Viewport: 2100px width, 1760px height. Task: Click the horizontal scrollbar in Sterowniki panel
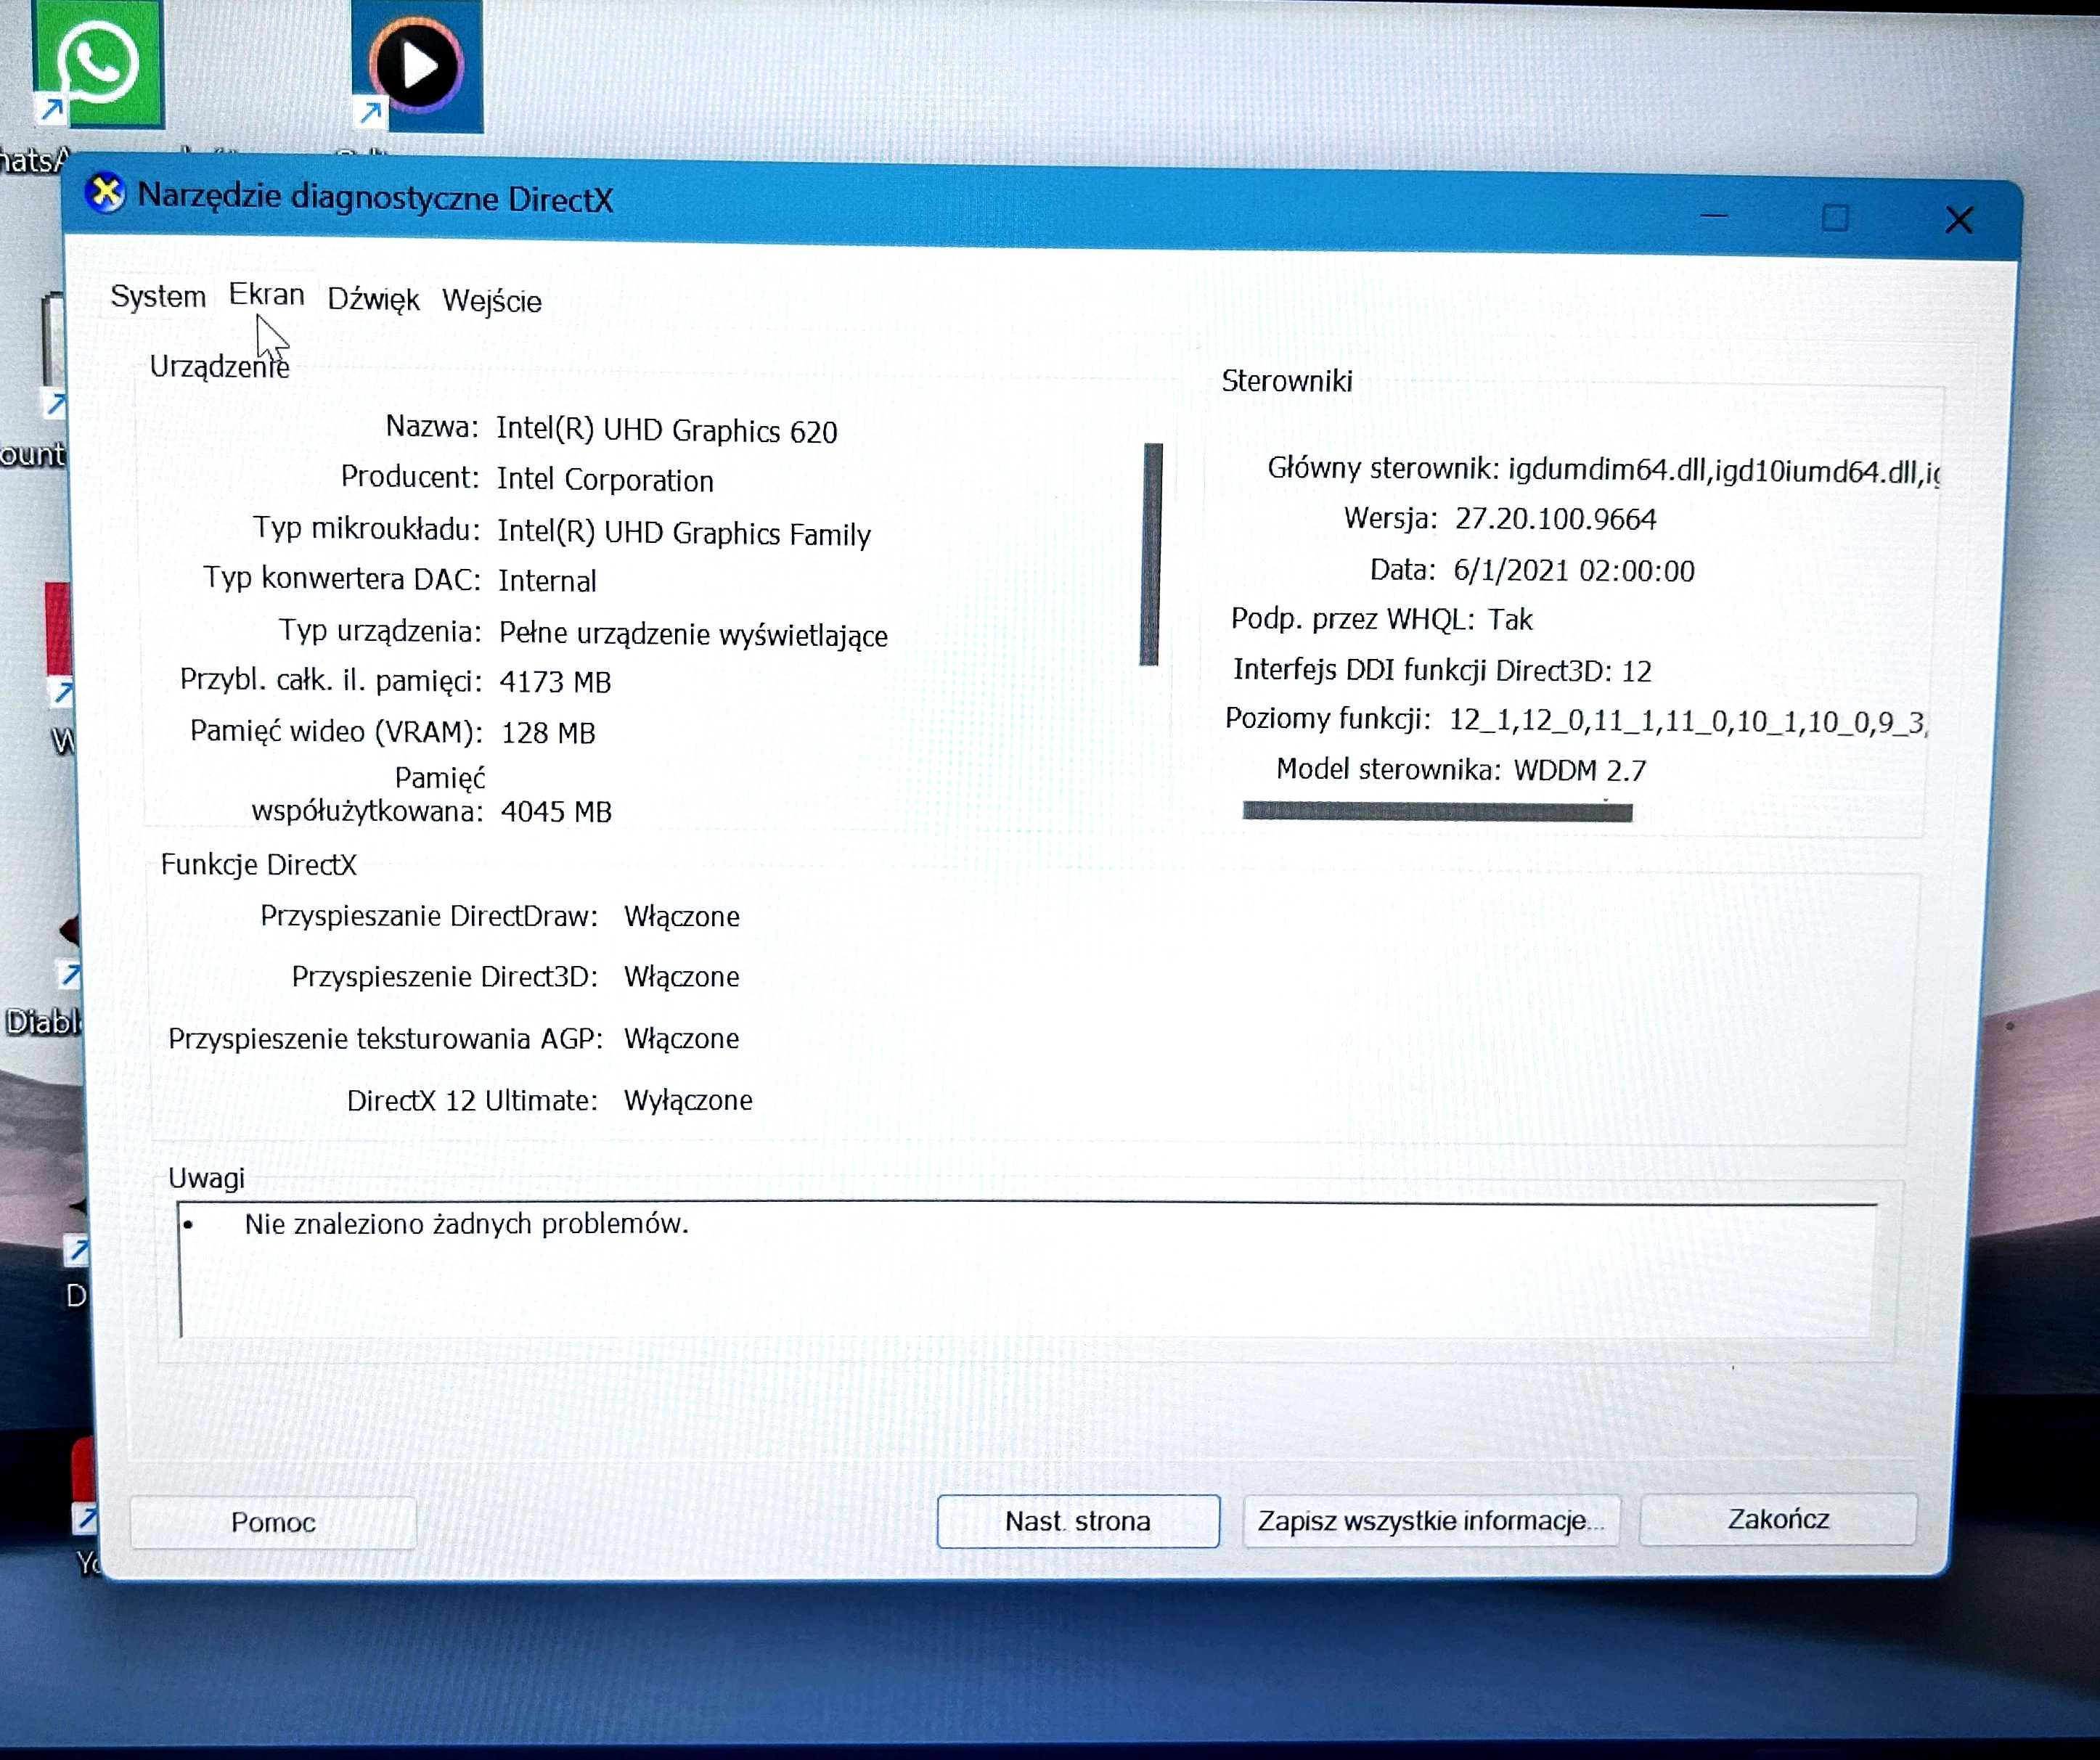coord(1437,811)
